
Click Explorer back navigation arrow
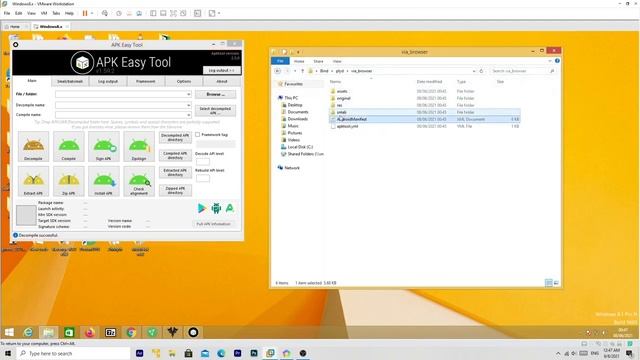pyautogui.click(x=278, y=71)
